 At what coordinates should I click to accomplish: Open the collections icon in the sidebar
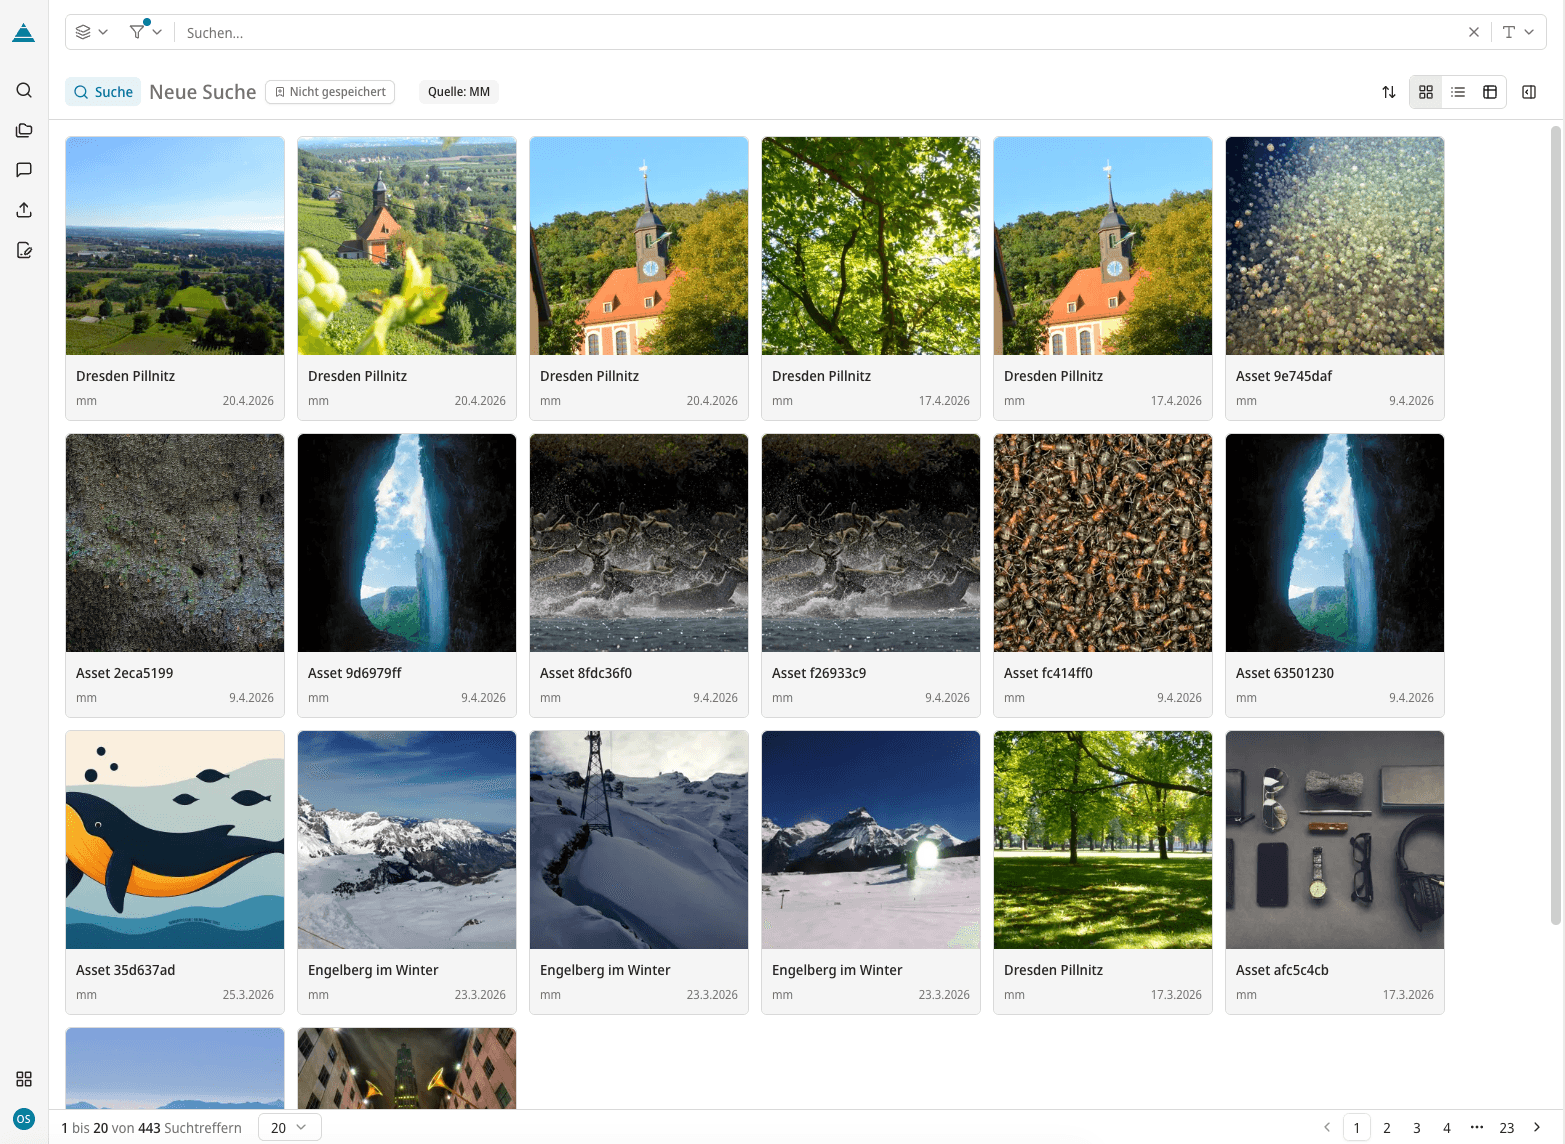(24, 130)
